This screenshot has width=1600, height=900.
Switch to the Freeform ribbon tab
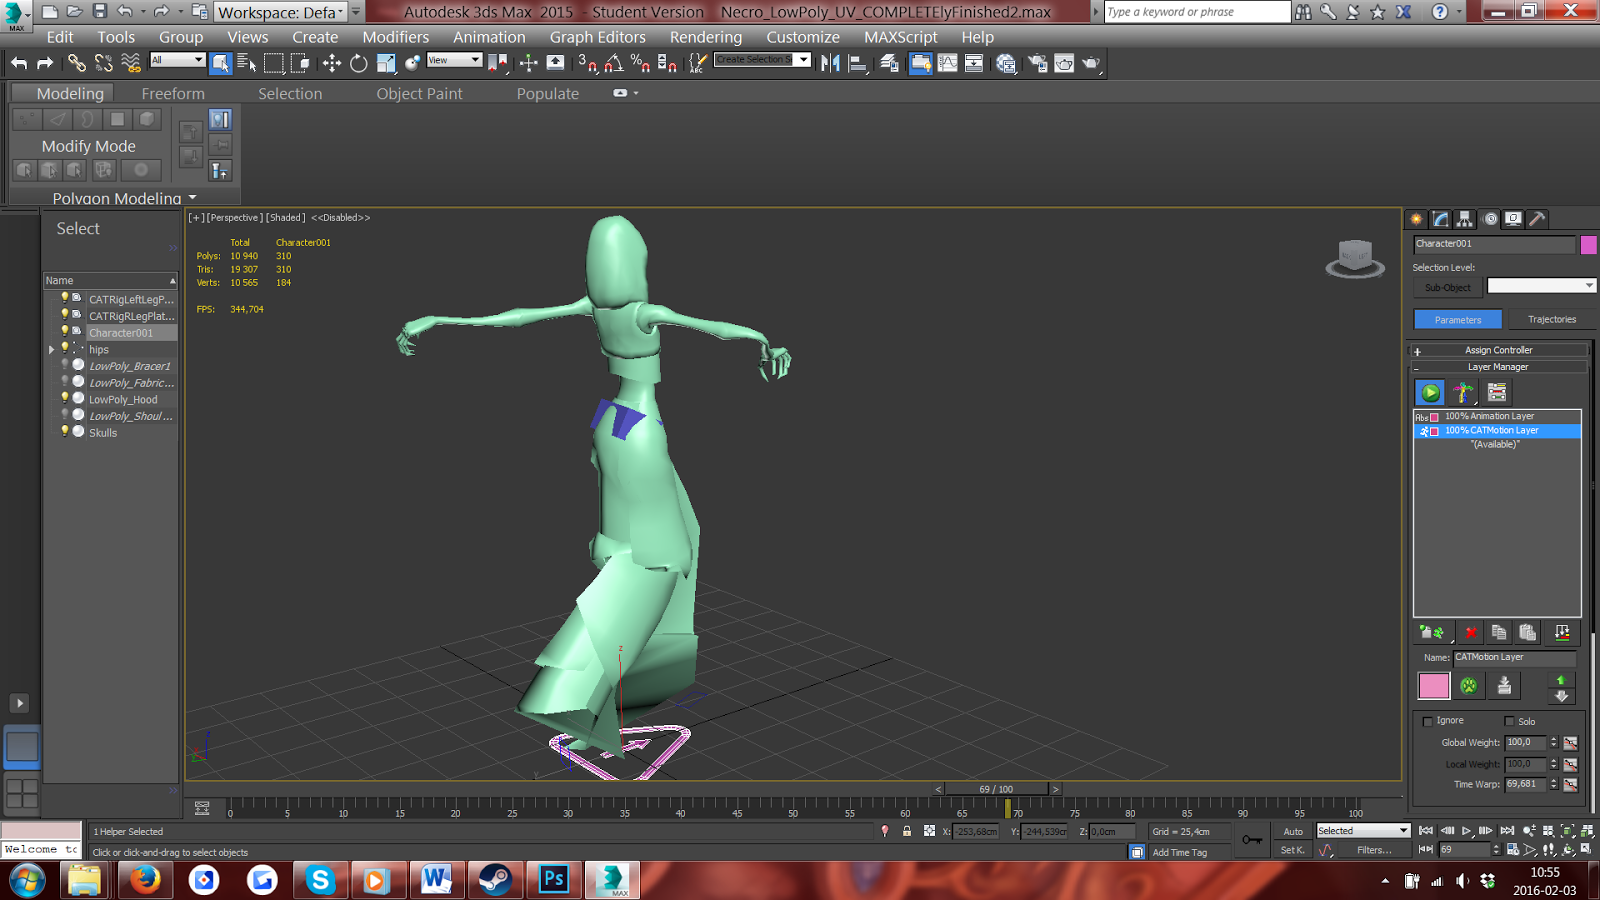tap(173, 93)
